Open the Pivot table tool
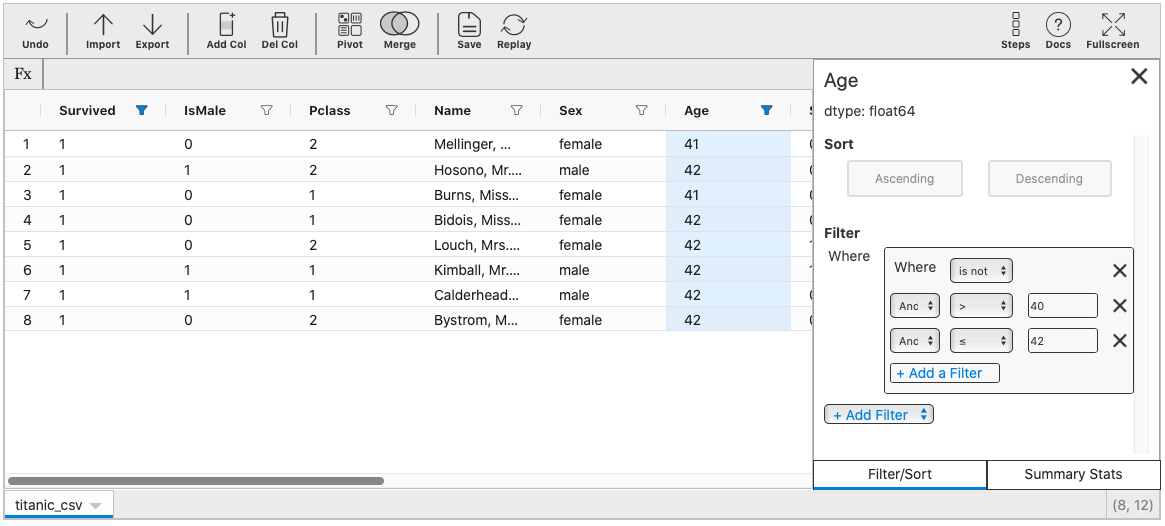The width and height of the screenshot is (1165, 526). tap(350, 31)
